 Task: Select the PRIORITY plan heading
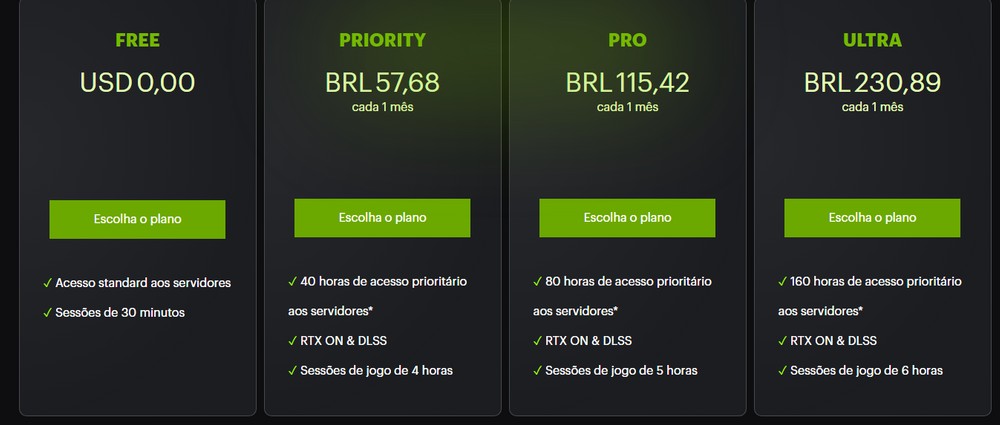(382, 40)
